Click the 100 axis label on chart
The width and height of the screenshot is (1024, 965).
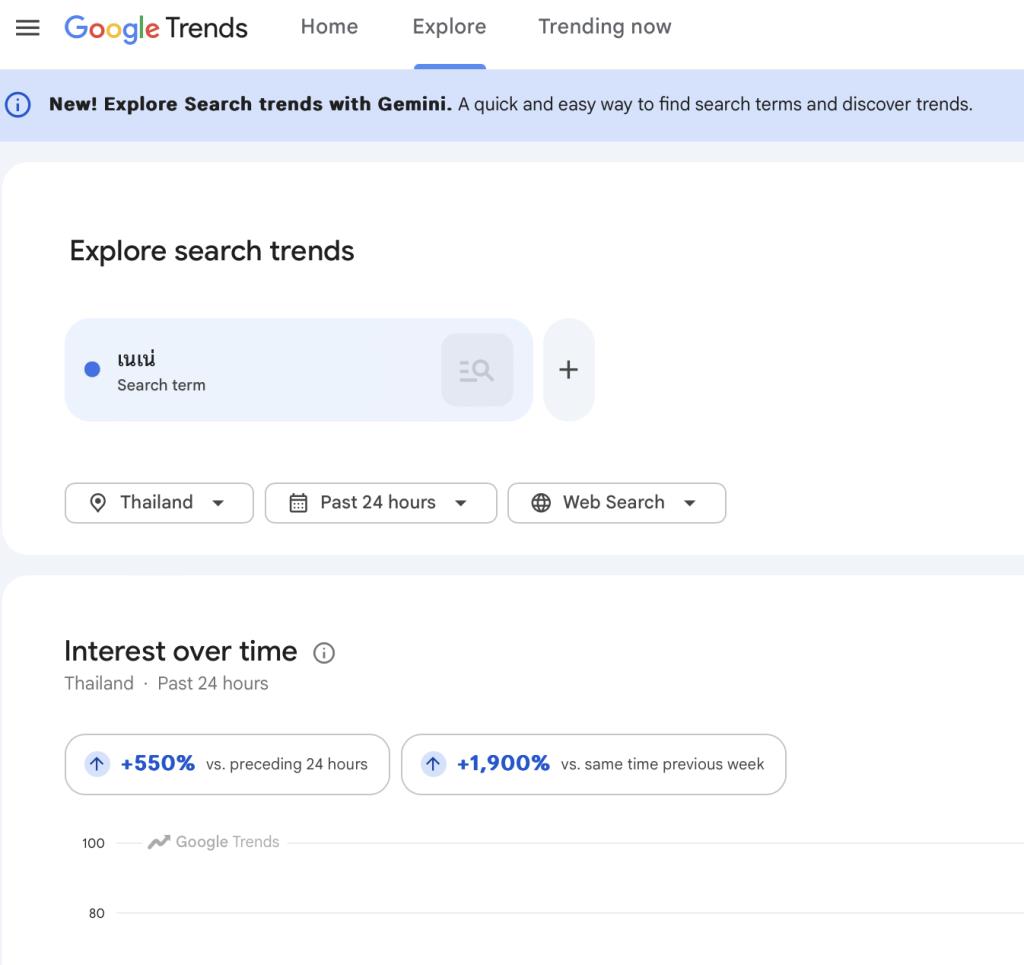[x=93, y=843]
